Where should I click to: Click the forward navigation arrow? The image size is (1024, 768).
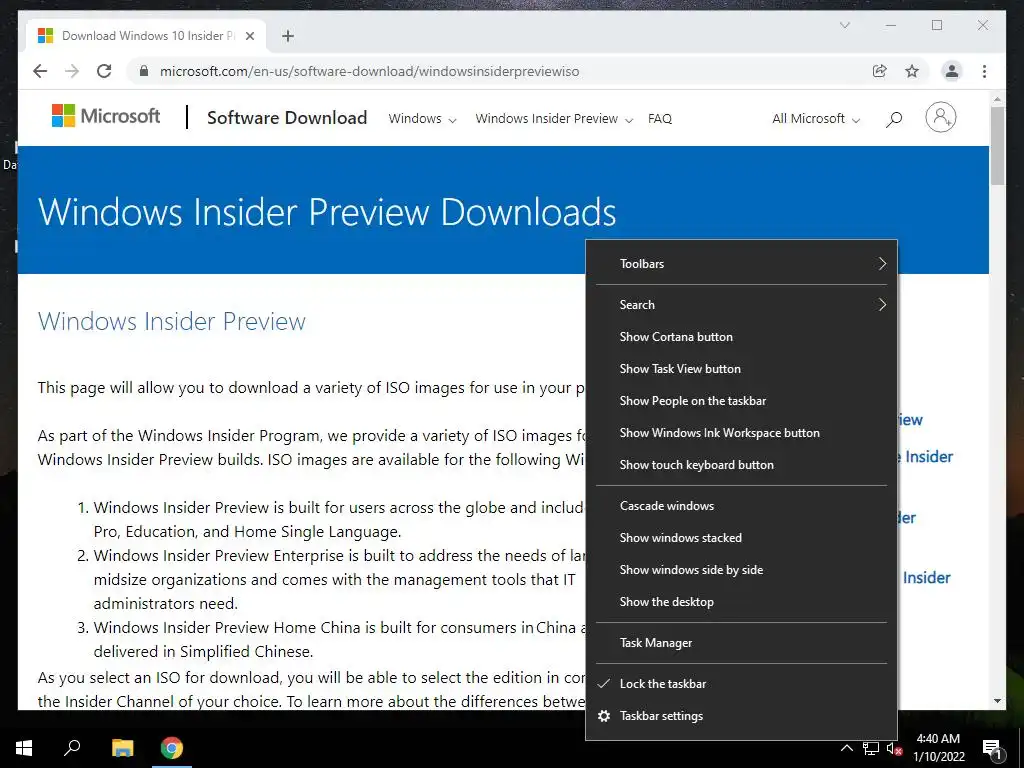(72, 71)
